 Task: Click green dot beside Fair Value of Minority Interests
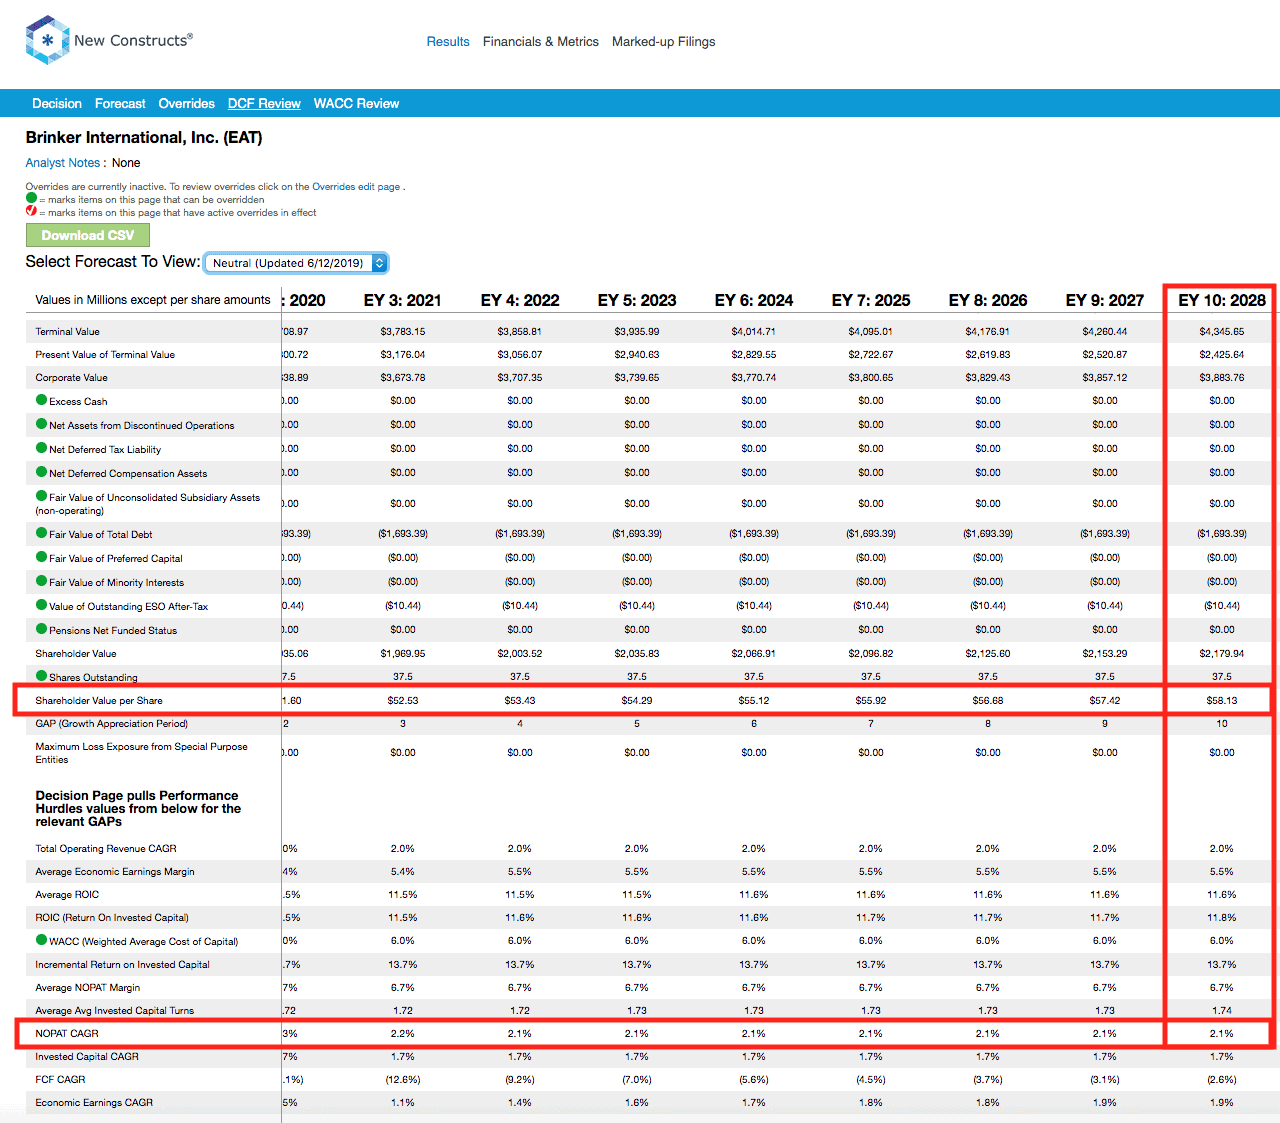click(41, 581)
